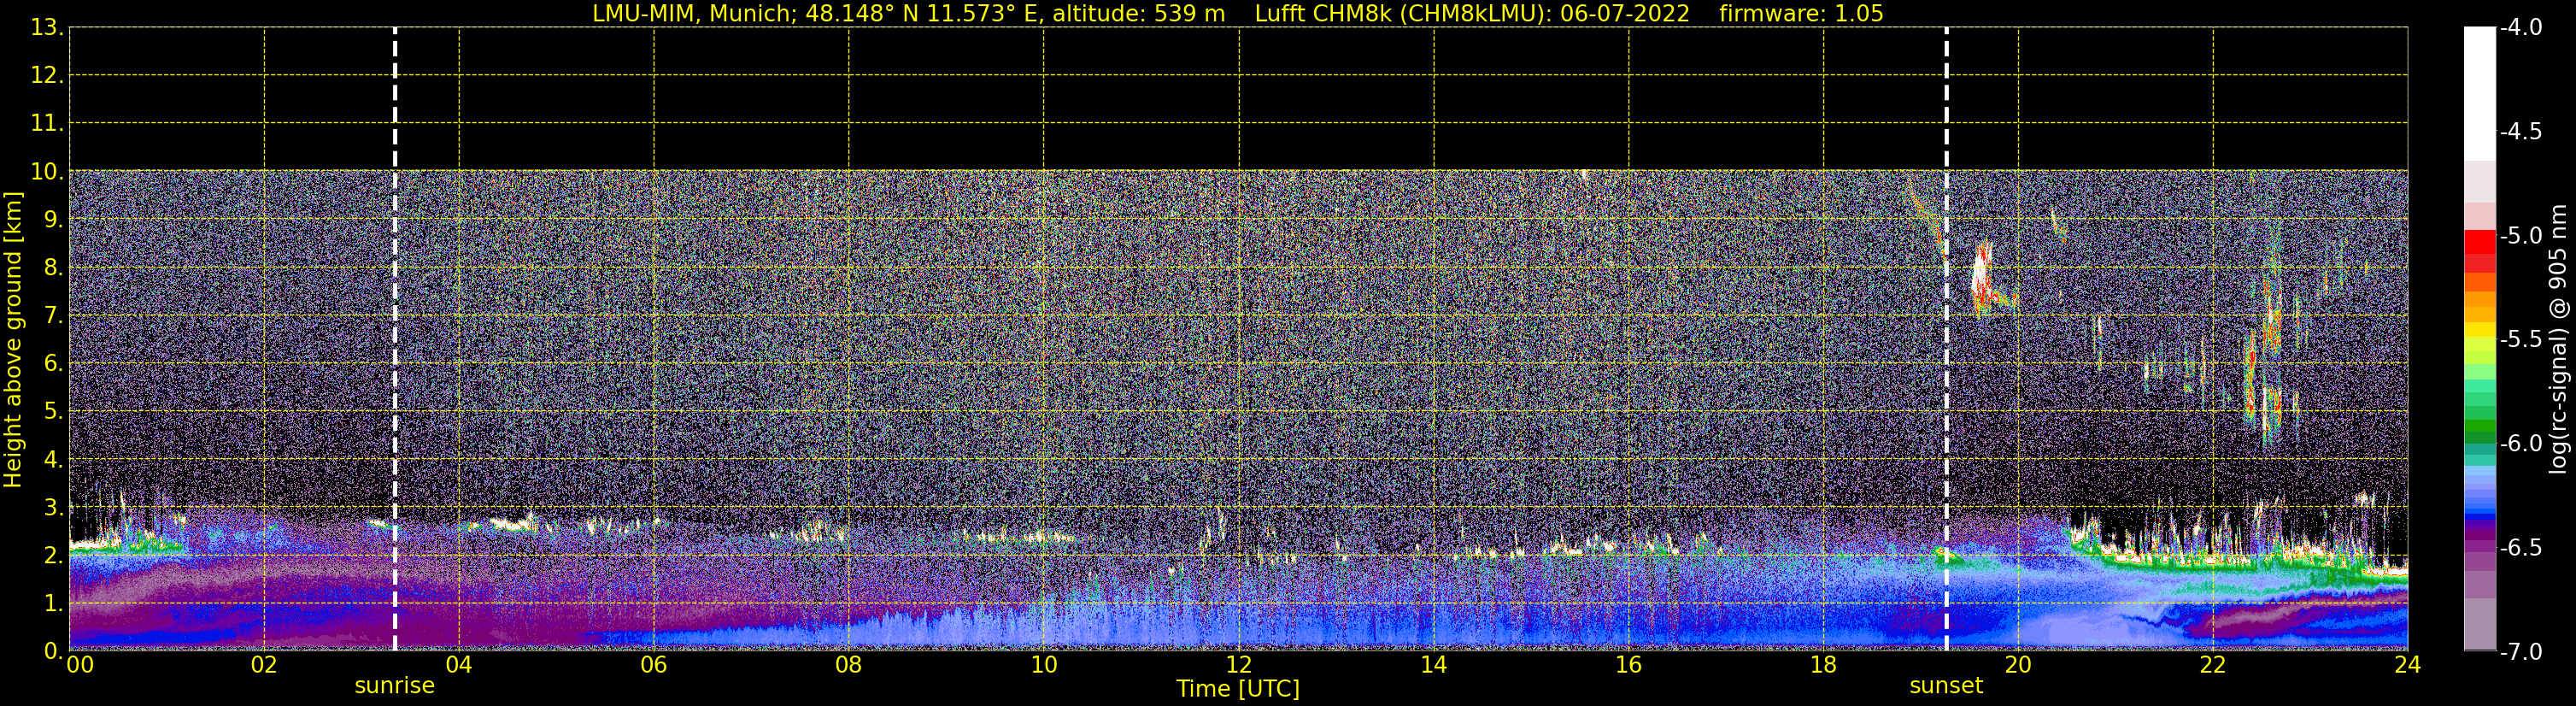Click the 'log(rc-signal) @ 905 nm' colorbar label
The image size is (2576, 706).
2559,339
